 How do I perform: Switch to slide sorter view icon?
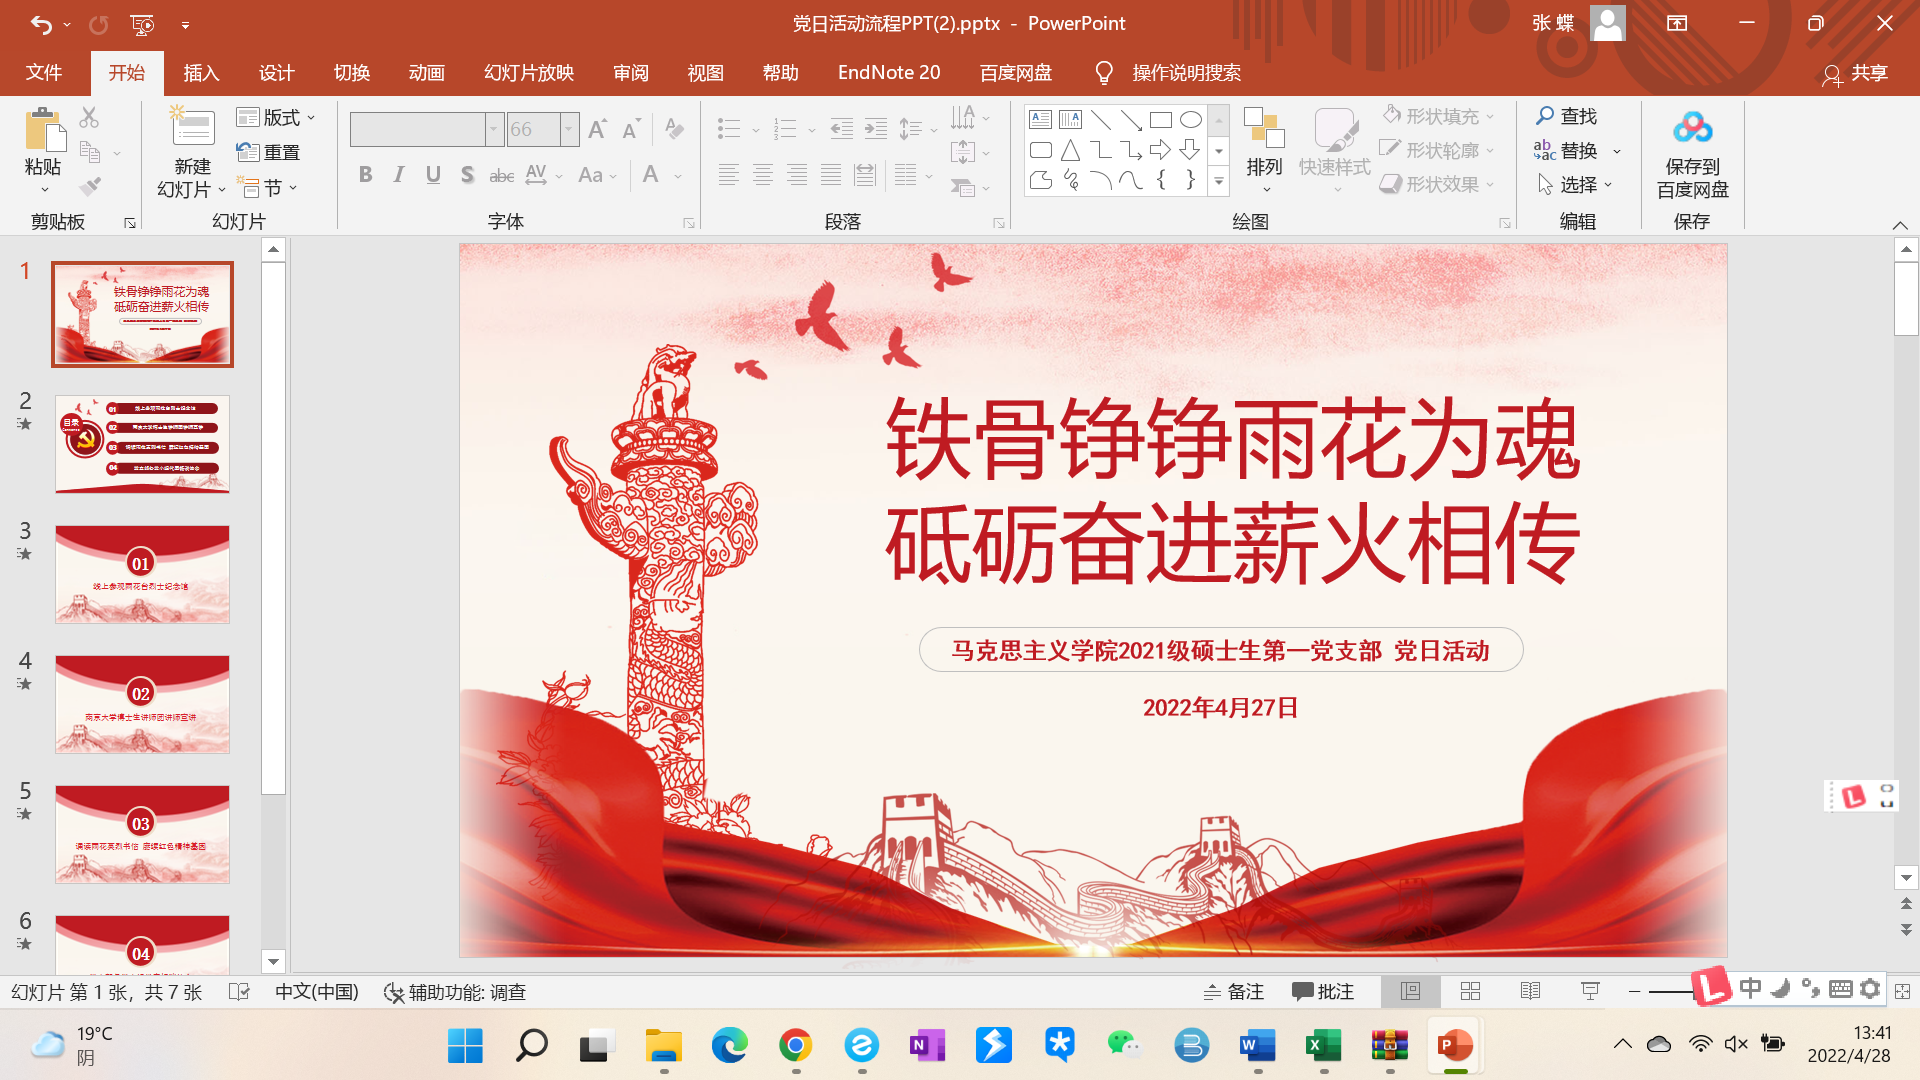pyautogui.click(x=1470, y=991)
